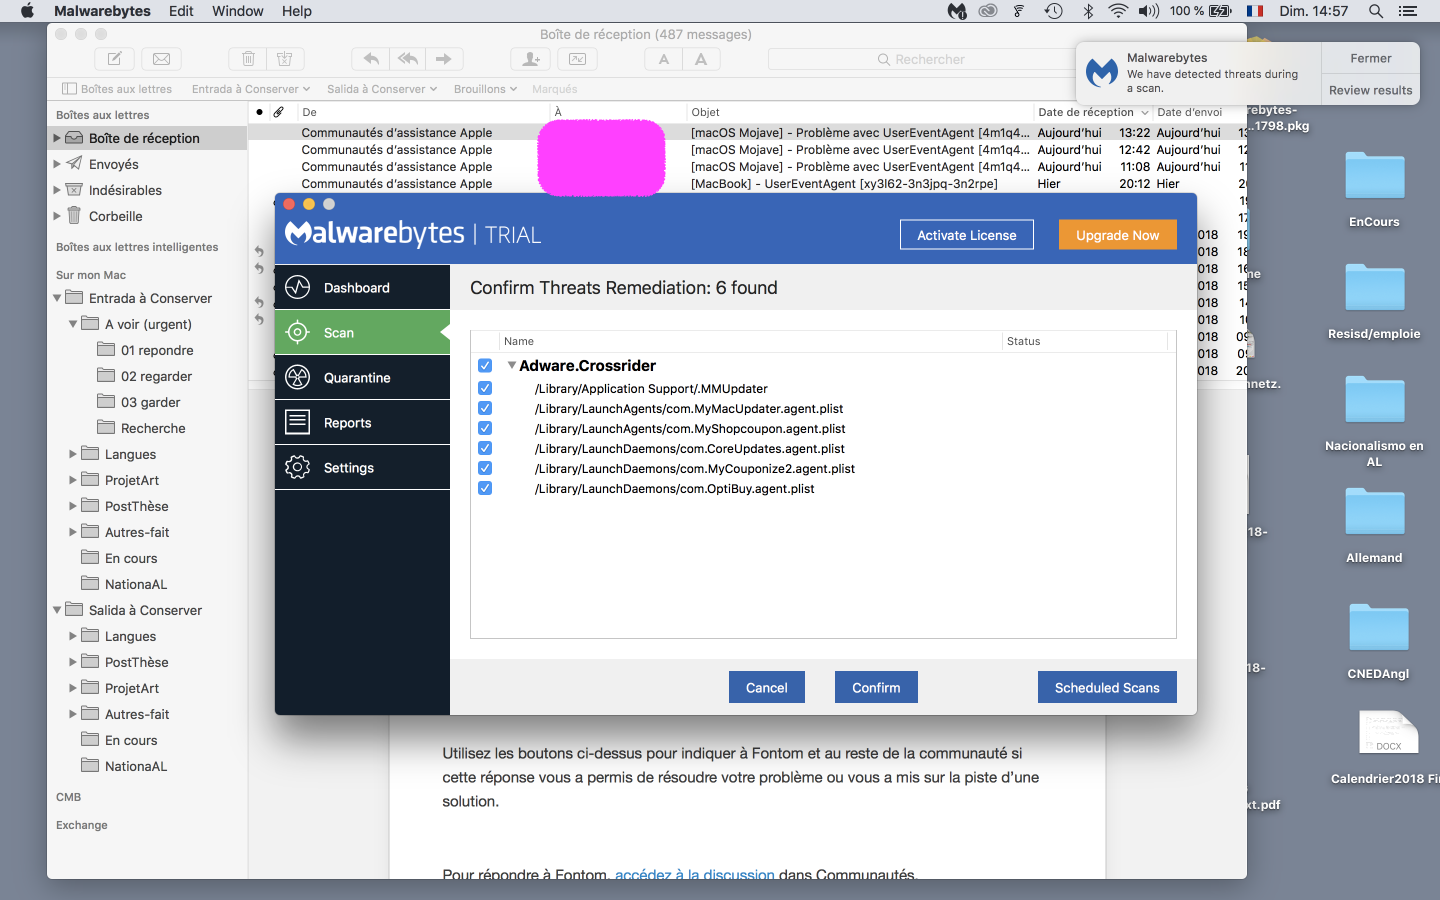Click the Rechercher search field in Mail
This screenshot has width=1440, height=900.
pyautogui.click(x=920, y=59)
